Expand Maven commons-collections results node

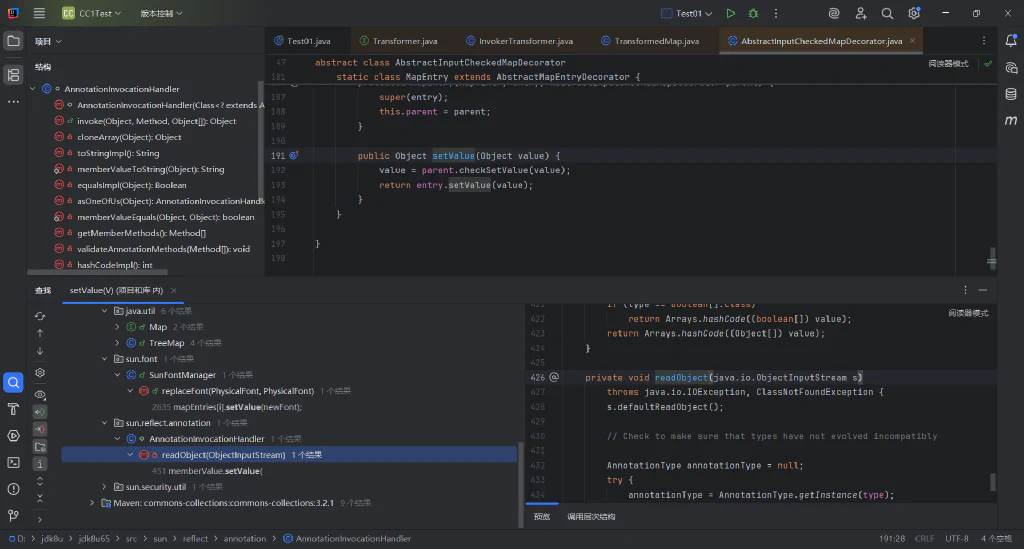coord(91,503)
